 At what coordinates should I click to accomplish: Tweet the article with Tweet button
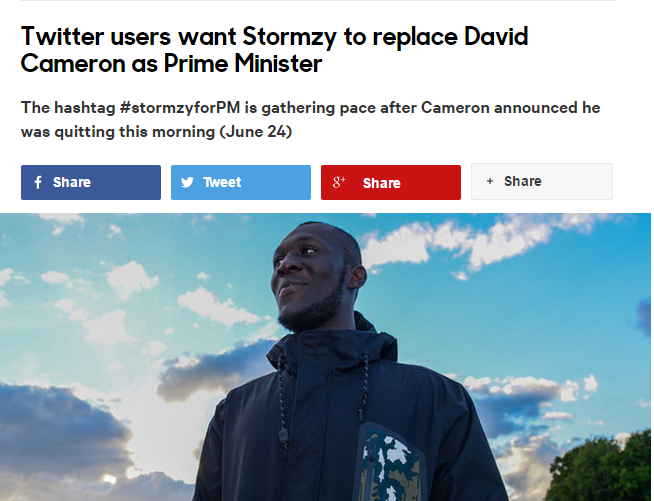coord(241,182)
